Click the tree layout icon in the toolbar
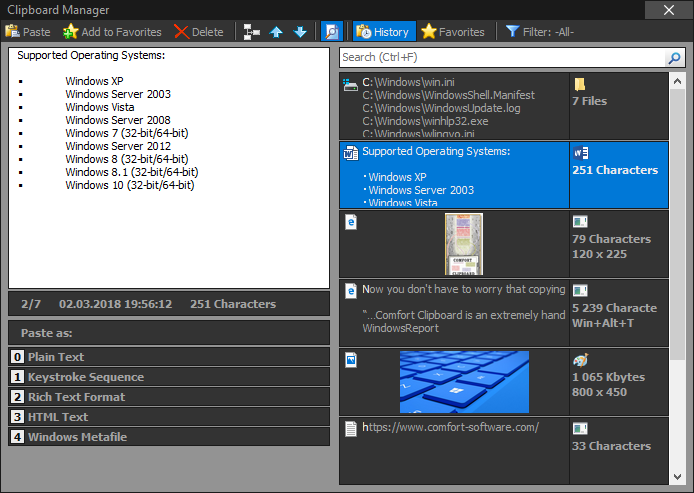The height and width of the screenshot is (493, 694). pyautogui.click(x=252, y=32)
